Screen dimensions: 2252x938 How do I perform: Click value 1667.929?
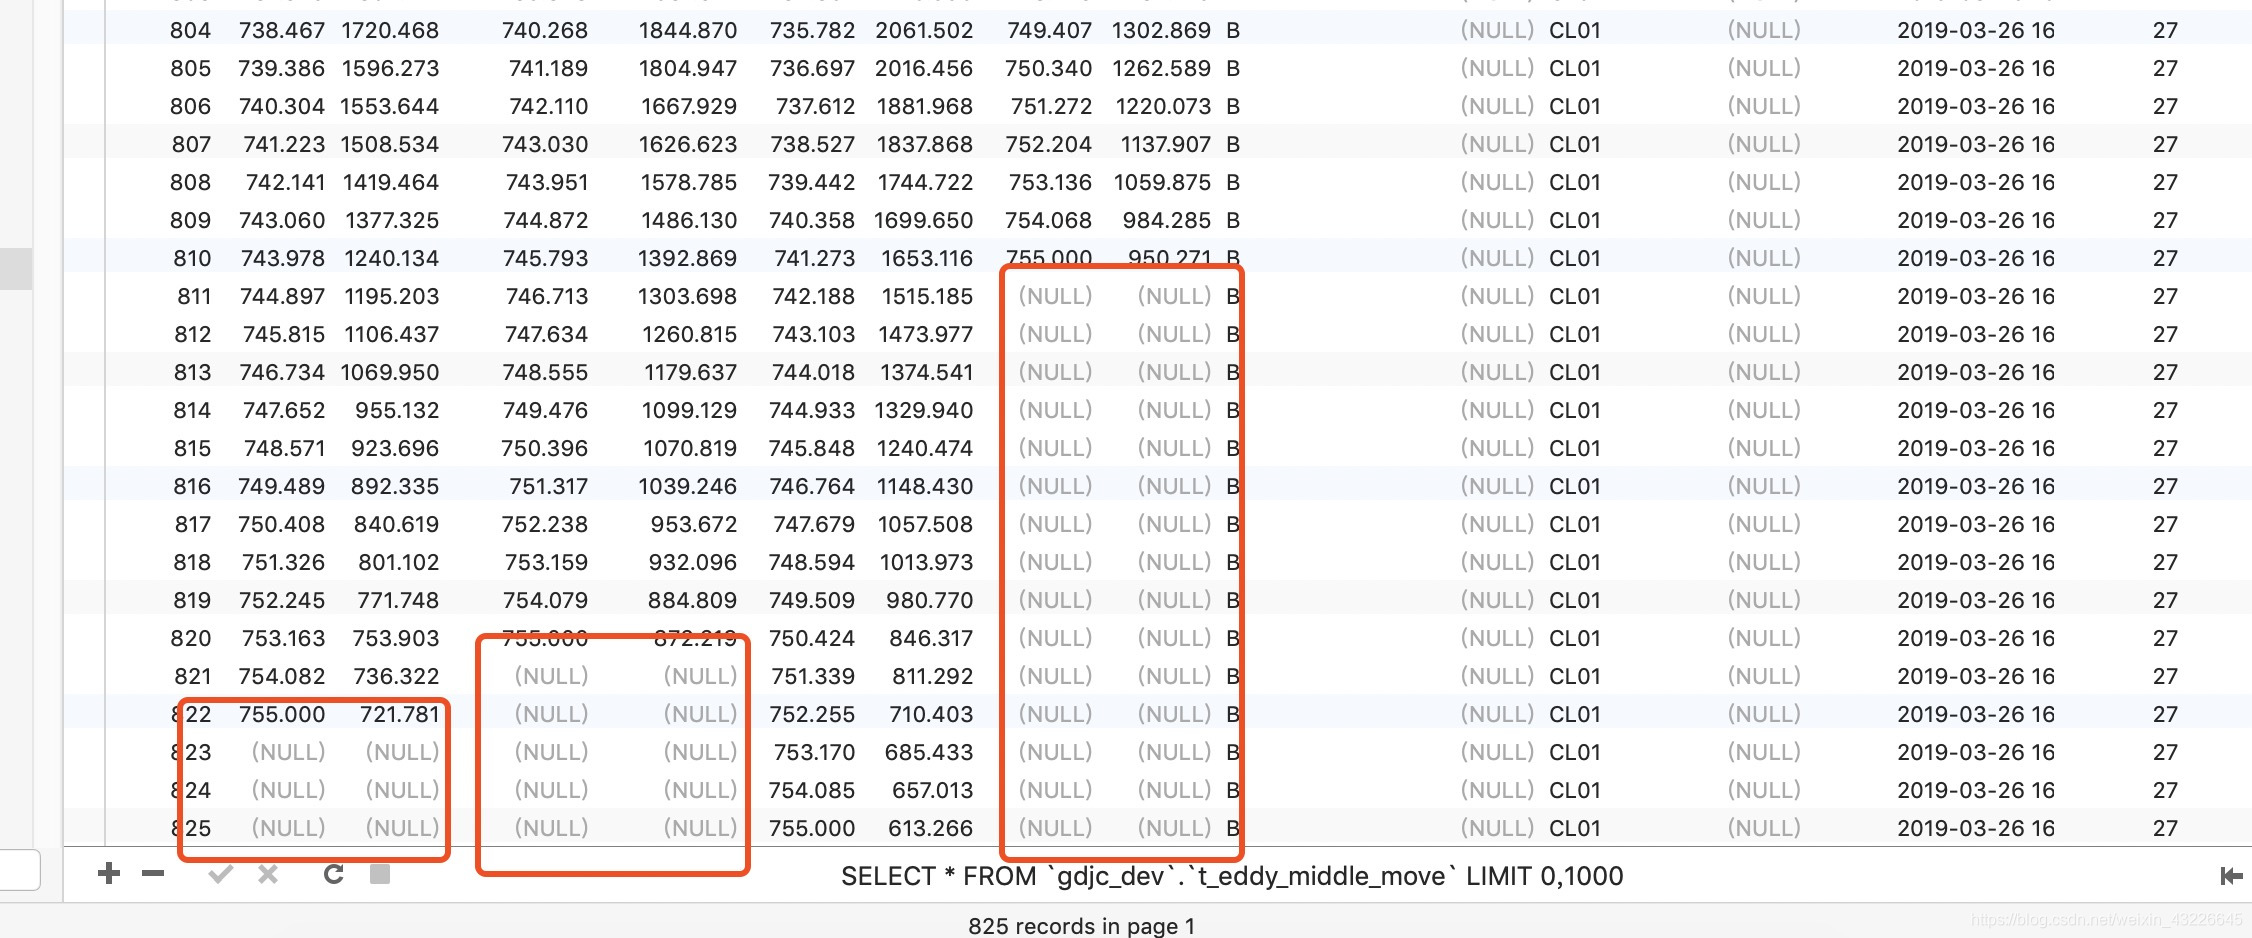tap(689, 106)
